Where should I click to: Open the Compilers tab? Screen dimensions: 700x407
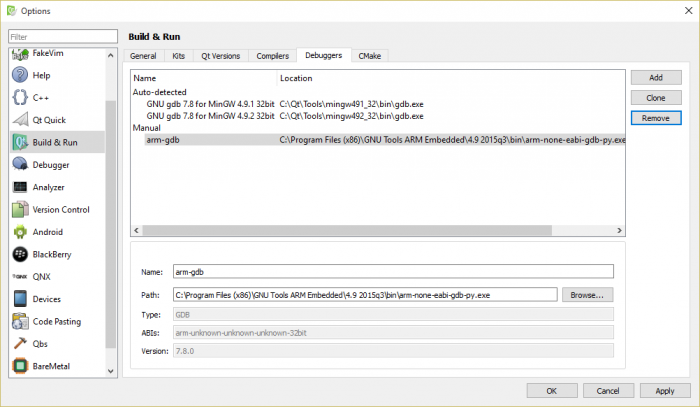(272, 56)
